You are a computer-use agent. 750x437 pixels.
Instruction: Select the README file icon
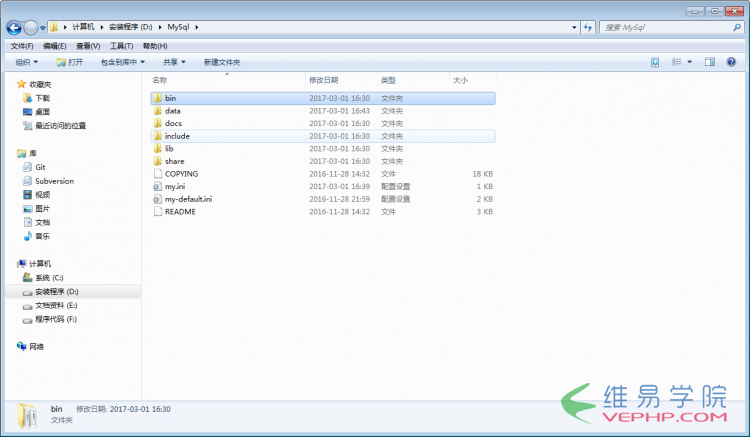point(157,211)
